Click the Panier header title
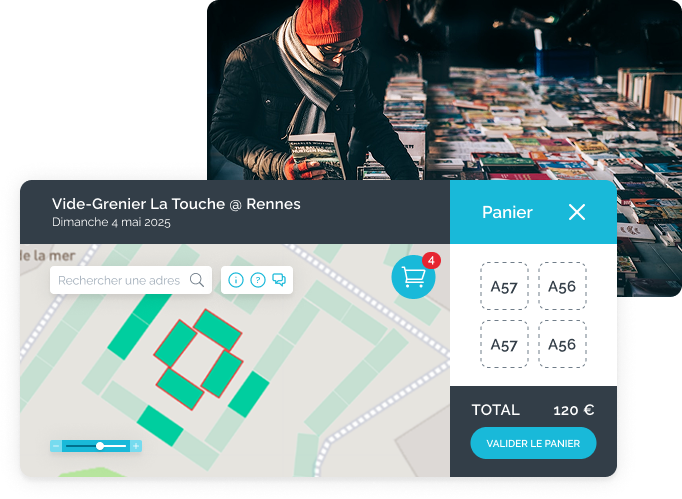This screenshot has height=499, width=682. click(x=507, y=212)
